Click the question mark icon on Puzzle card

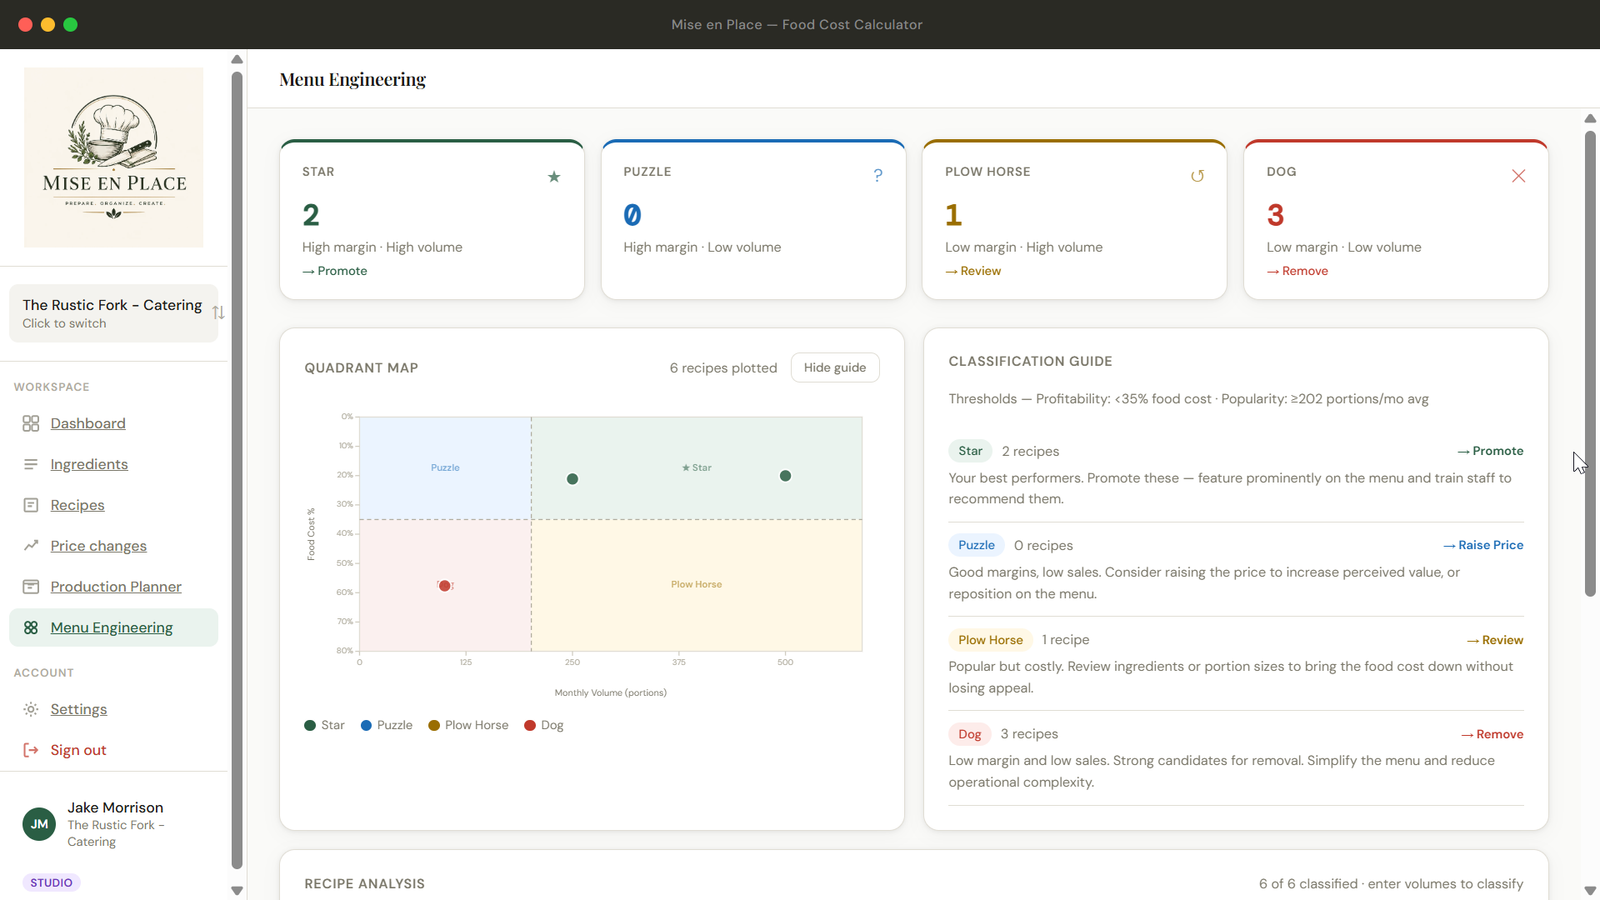click(878, 176)
